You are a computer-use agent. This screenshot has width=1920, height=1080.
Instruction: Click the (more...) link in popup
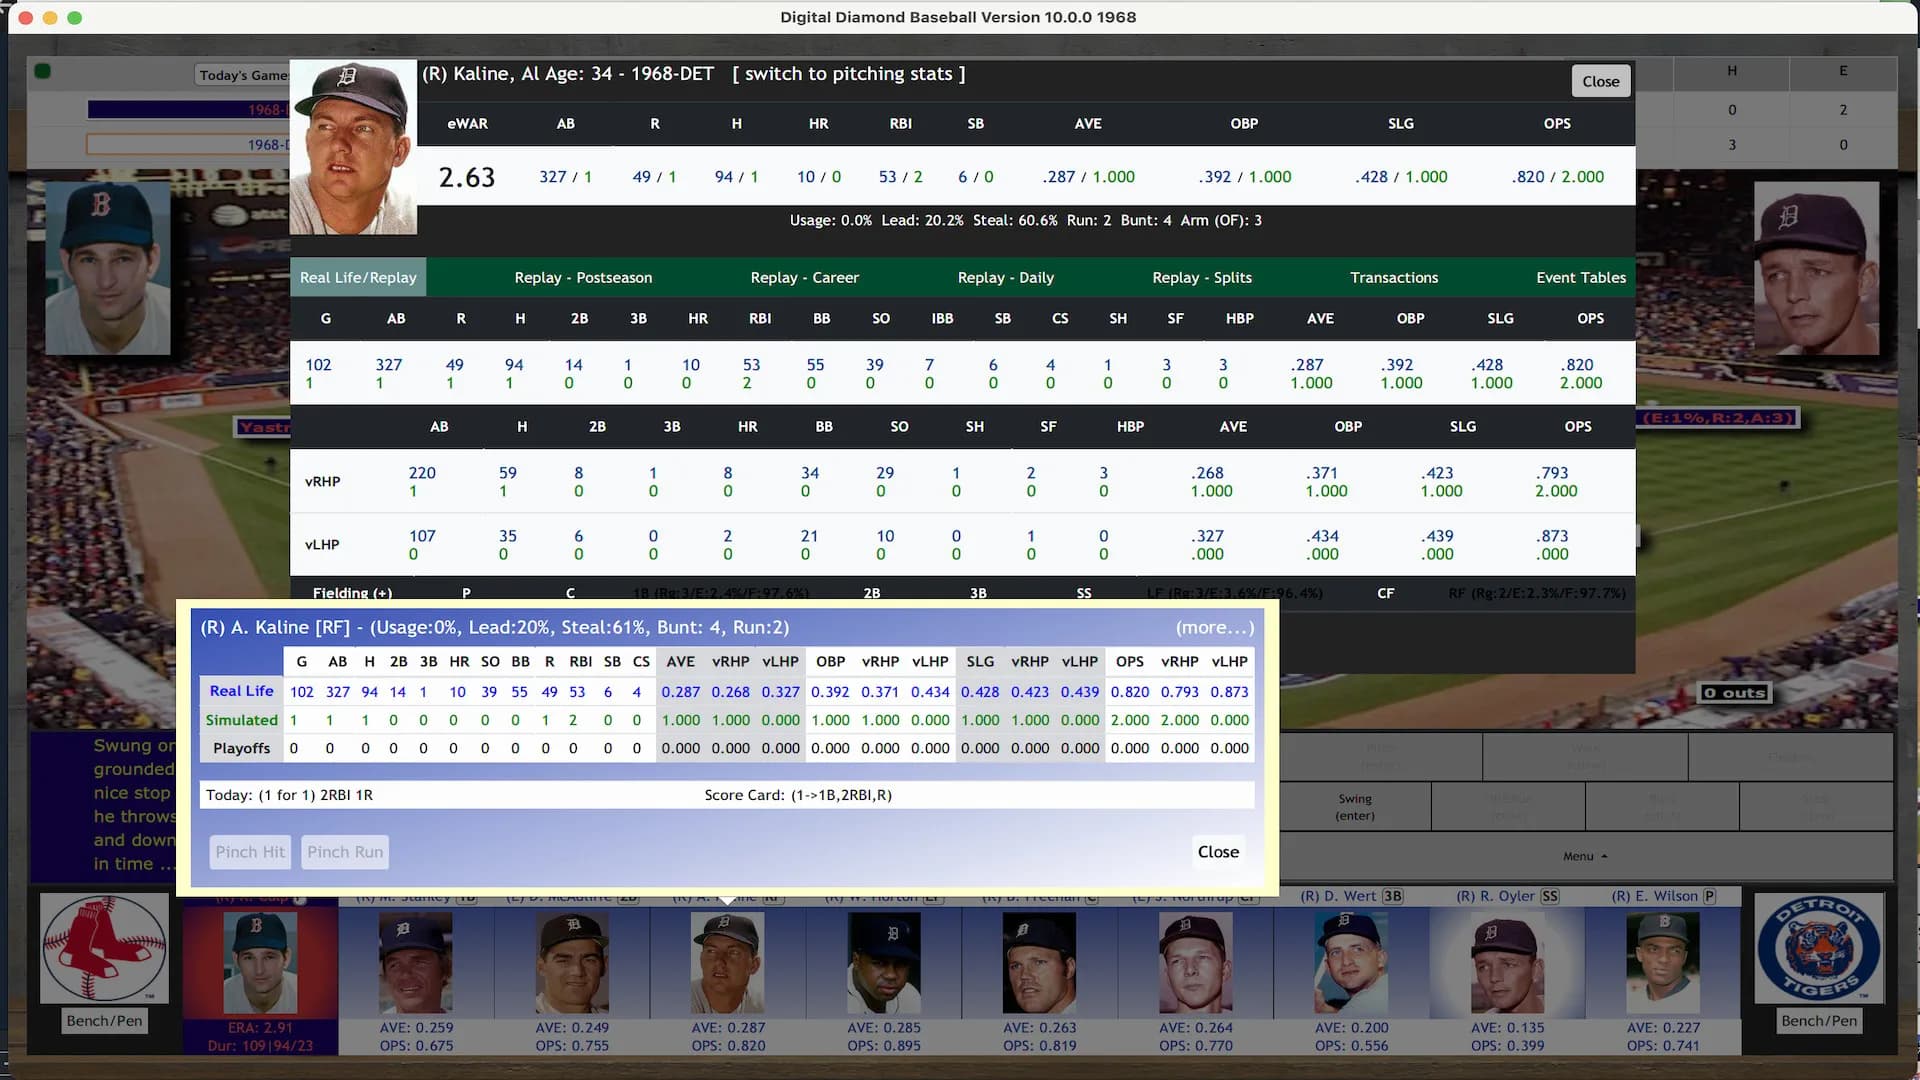[1215, 627]
